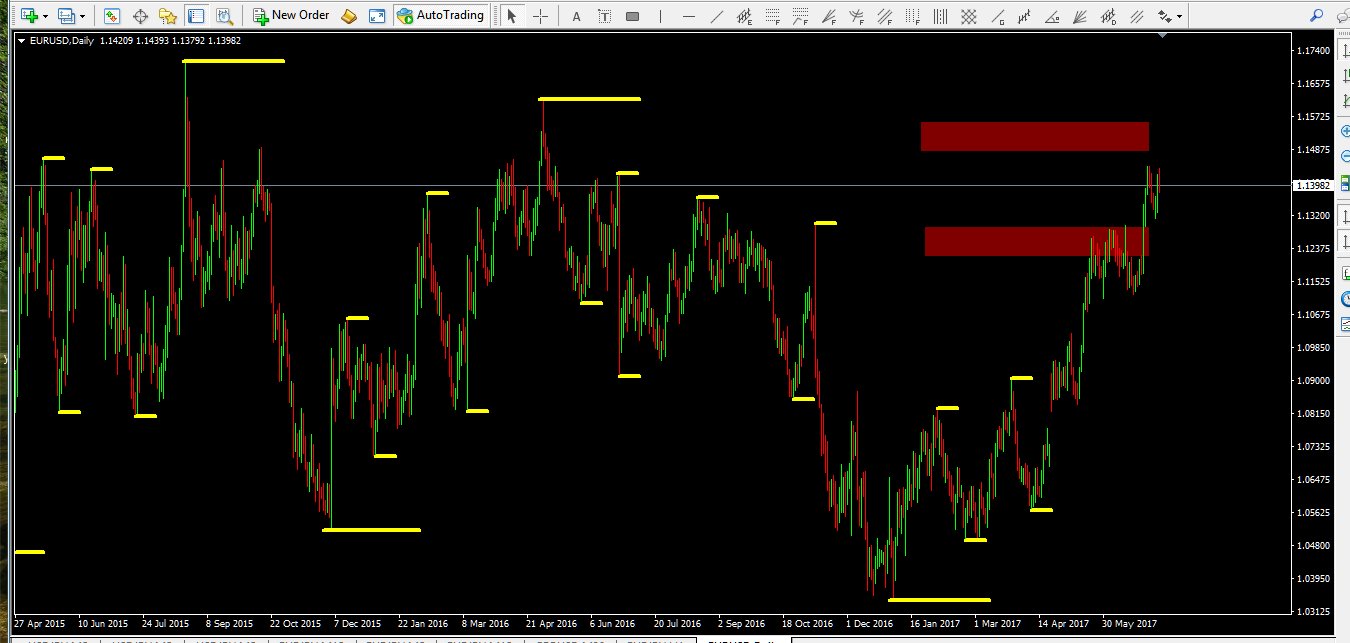Select the Fibonacci Arcs tool
Image resolution: width=1350 pixels, height=643 pixels.
tap(856, 16)
